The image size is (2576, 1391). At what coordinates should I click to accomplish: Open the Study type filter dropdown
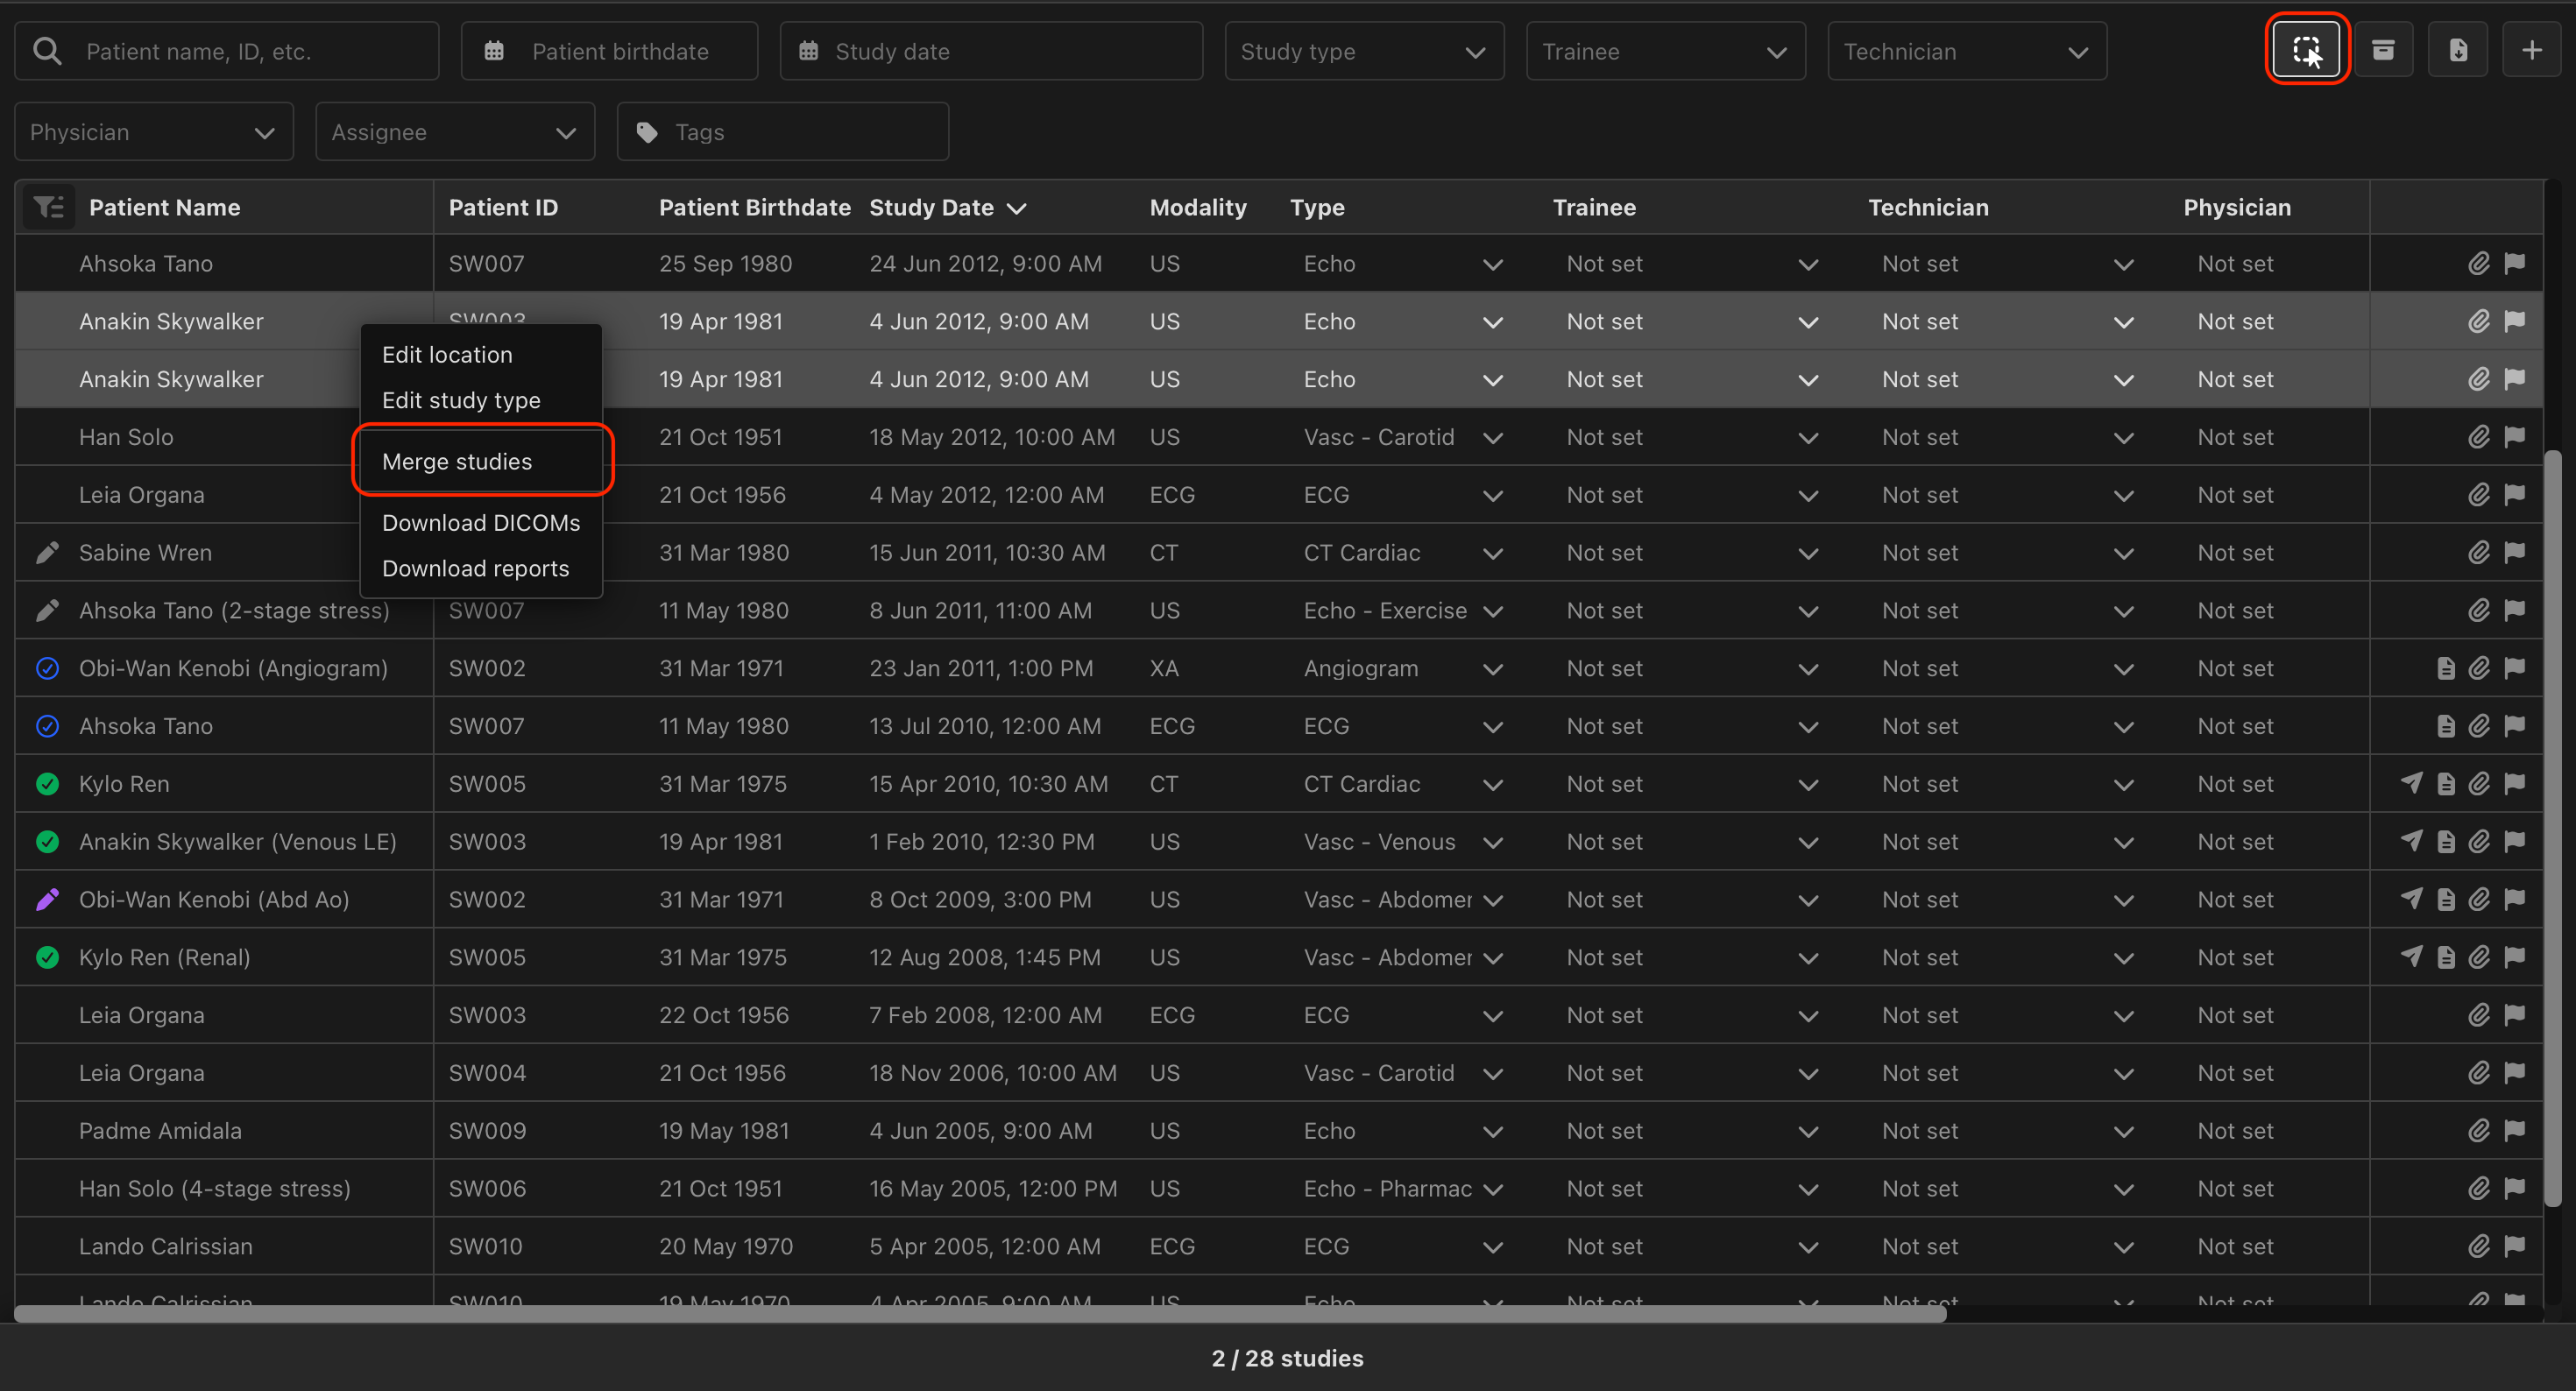[x=1364, y=51]
